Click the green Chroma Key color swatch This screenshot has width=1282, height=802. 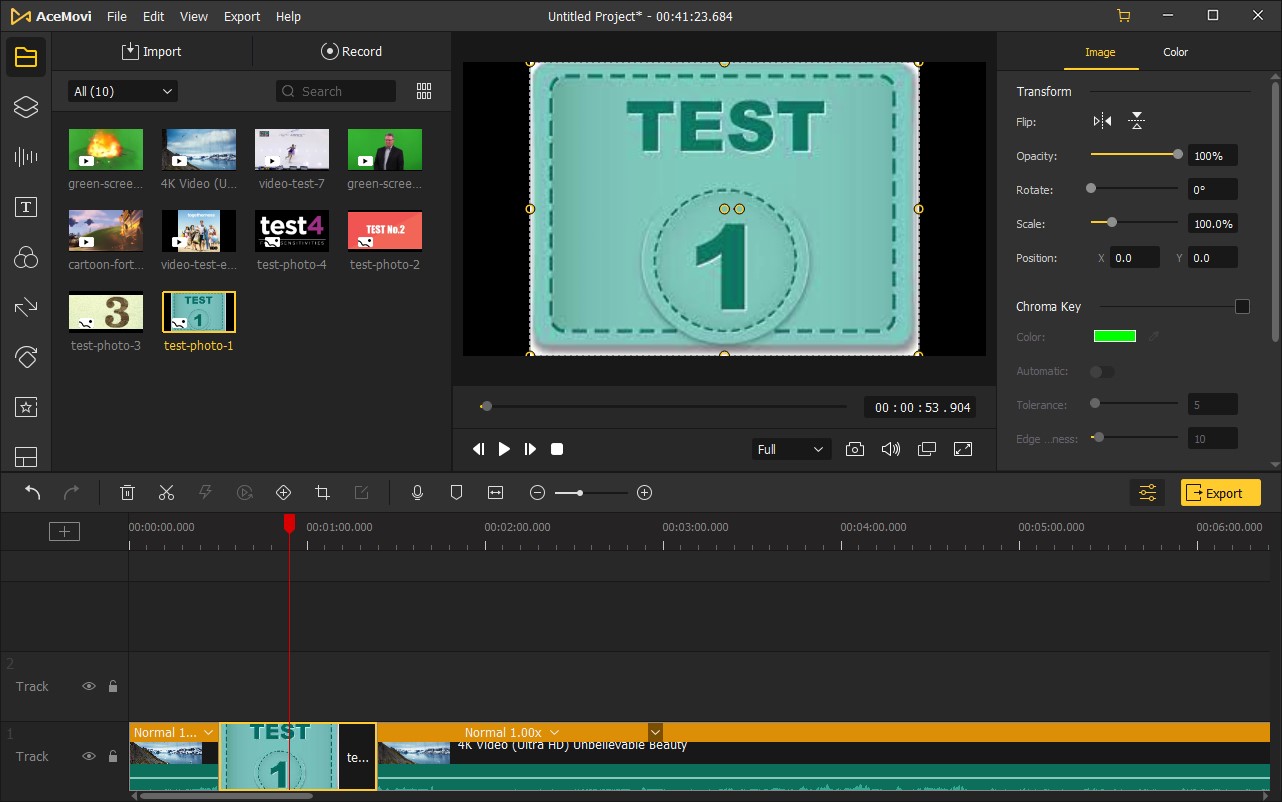[x=1114, y=337]
